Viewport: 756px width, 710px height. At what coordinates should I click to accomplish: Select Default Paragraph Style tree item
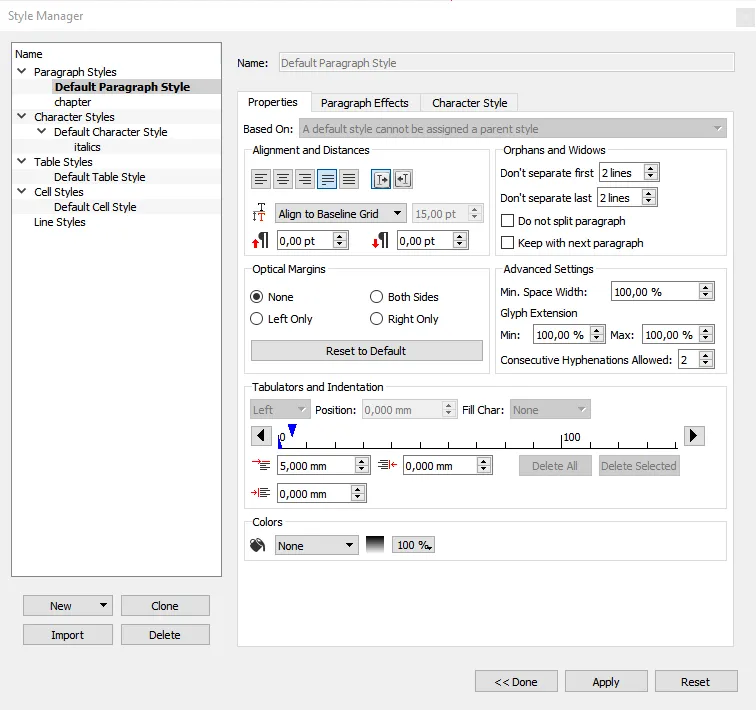122,87
